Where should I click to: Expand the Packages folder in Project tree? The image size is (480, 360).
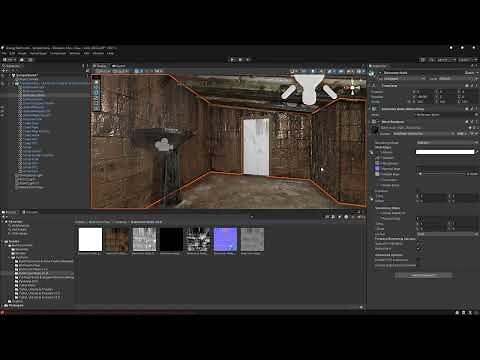3,305
